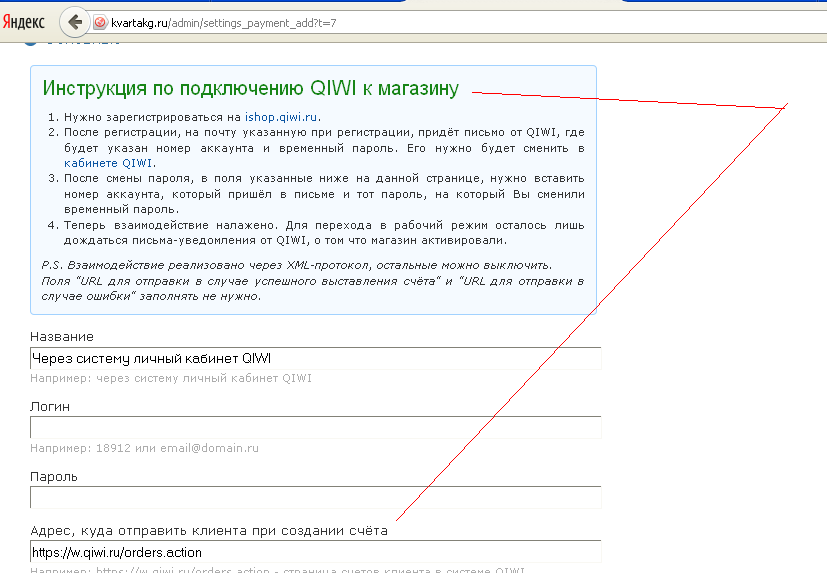Click instruction step three about смены пароля
The width and height of the screenshot is (827, 573).
pyautogui.click(x=320, y=194)
